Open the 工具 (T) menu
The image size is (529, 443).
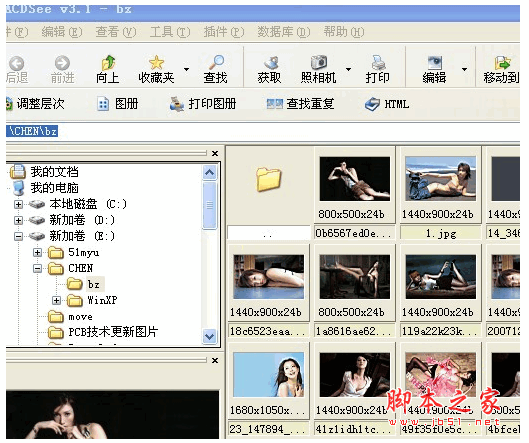point(170,32)
